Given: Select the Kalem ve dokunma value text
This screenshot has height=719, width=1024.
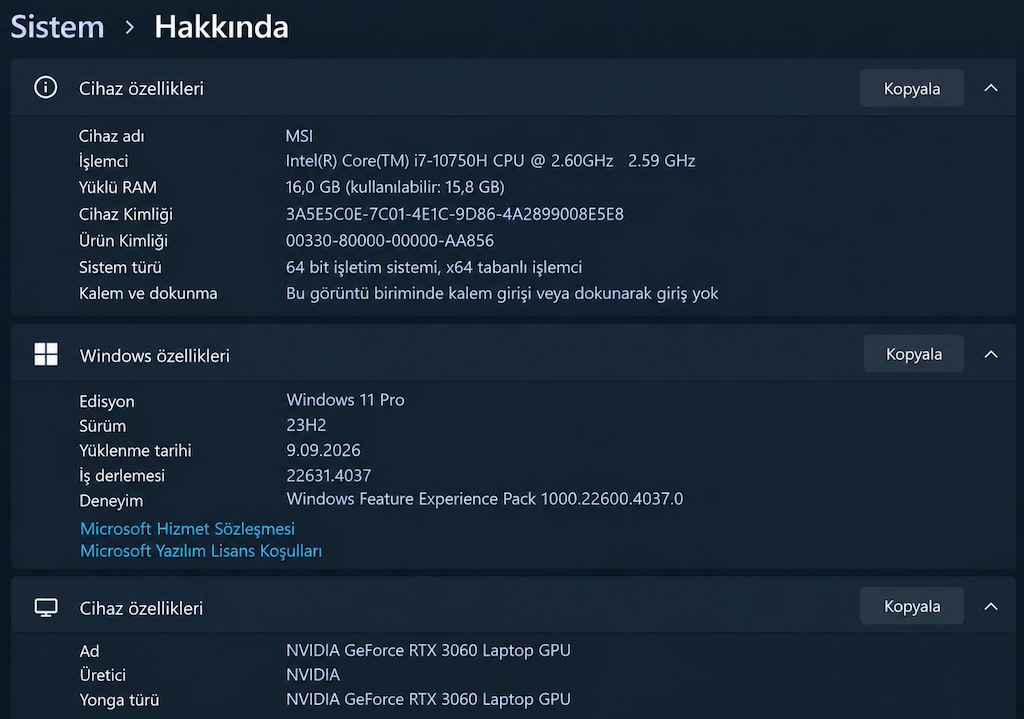Looking at the screenshot, I should [x=502, y=293].
